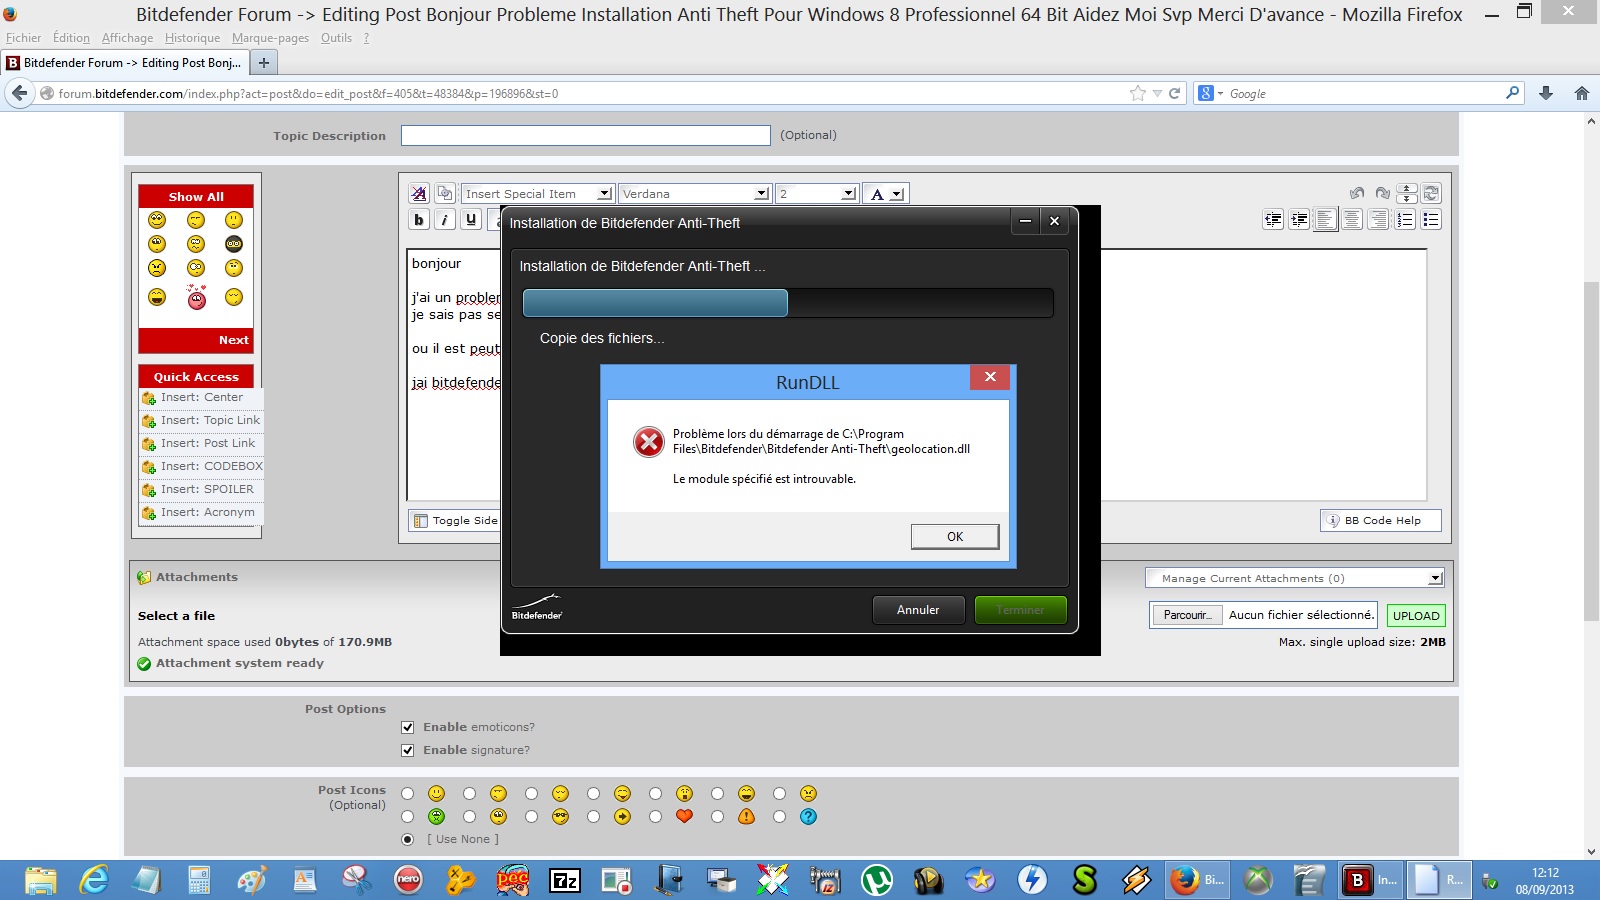Select the radio button for heart post icon
This screenshot has height=900, width=1600.
pyautogui.click(x=655, y=816)
